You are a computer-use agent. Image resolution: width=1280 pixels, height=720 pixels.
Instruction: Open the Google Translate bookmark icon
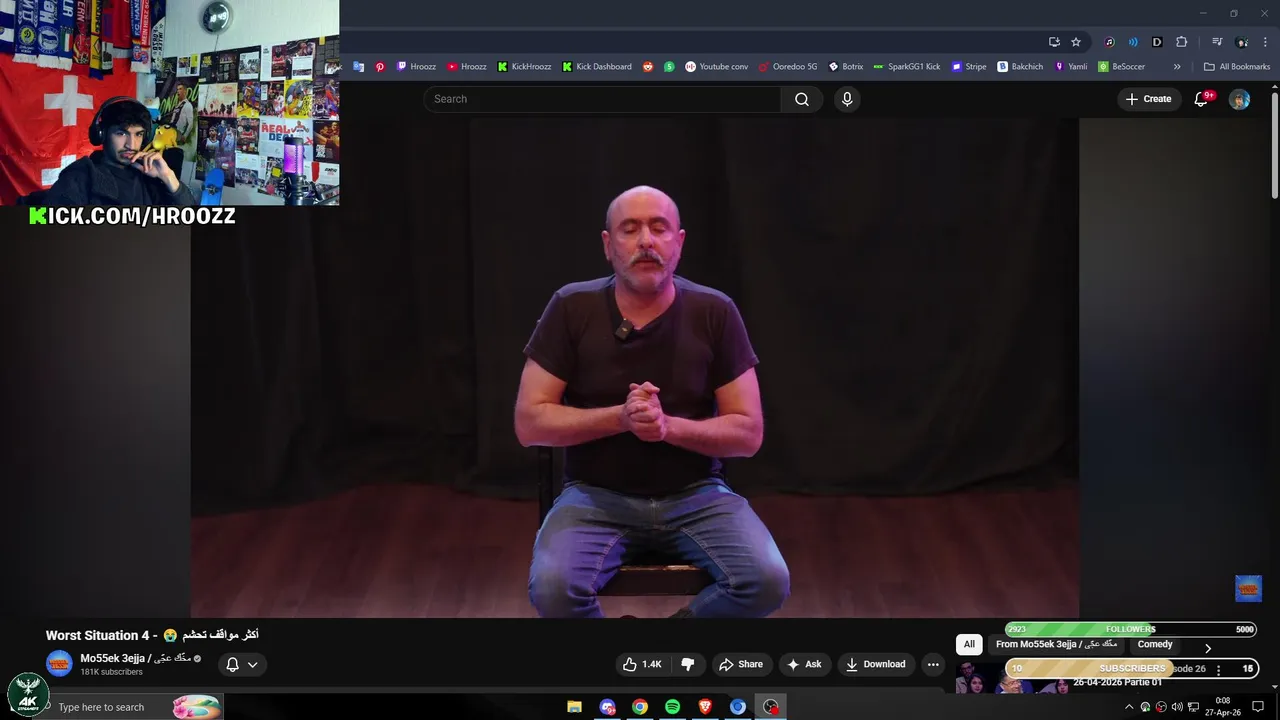point(359,67)
